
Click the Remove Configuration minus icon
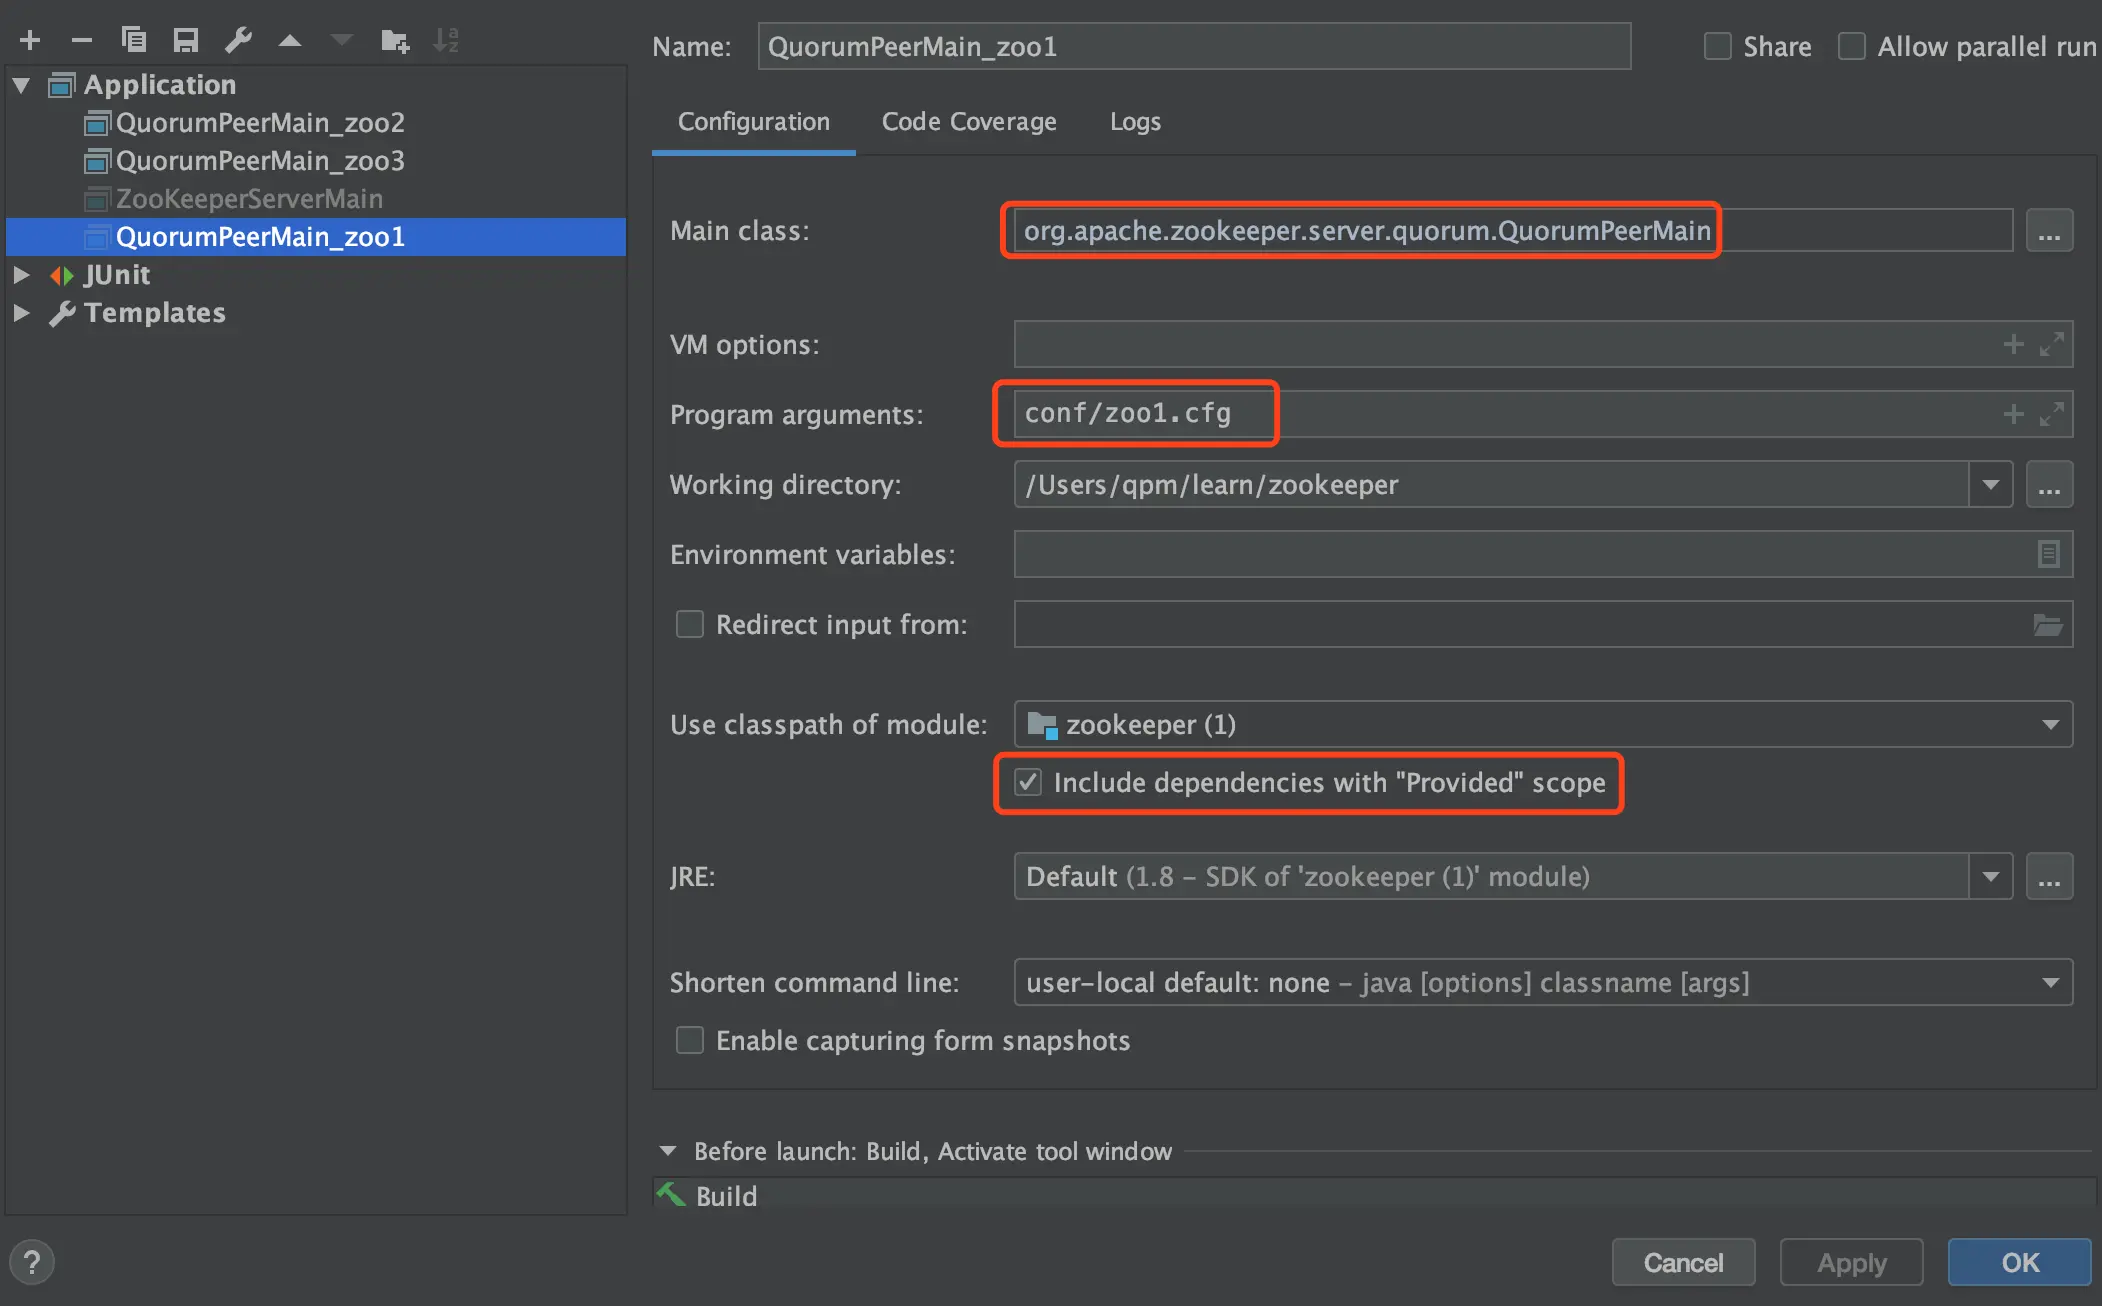click(82, 40)
